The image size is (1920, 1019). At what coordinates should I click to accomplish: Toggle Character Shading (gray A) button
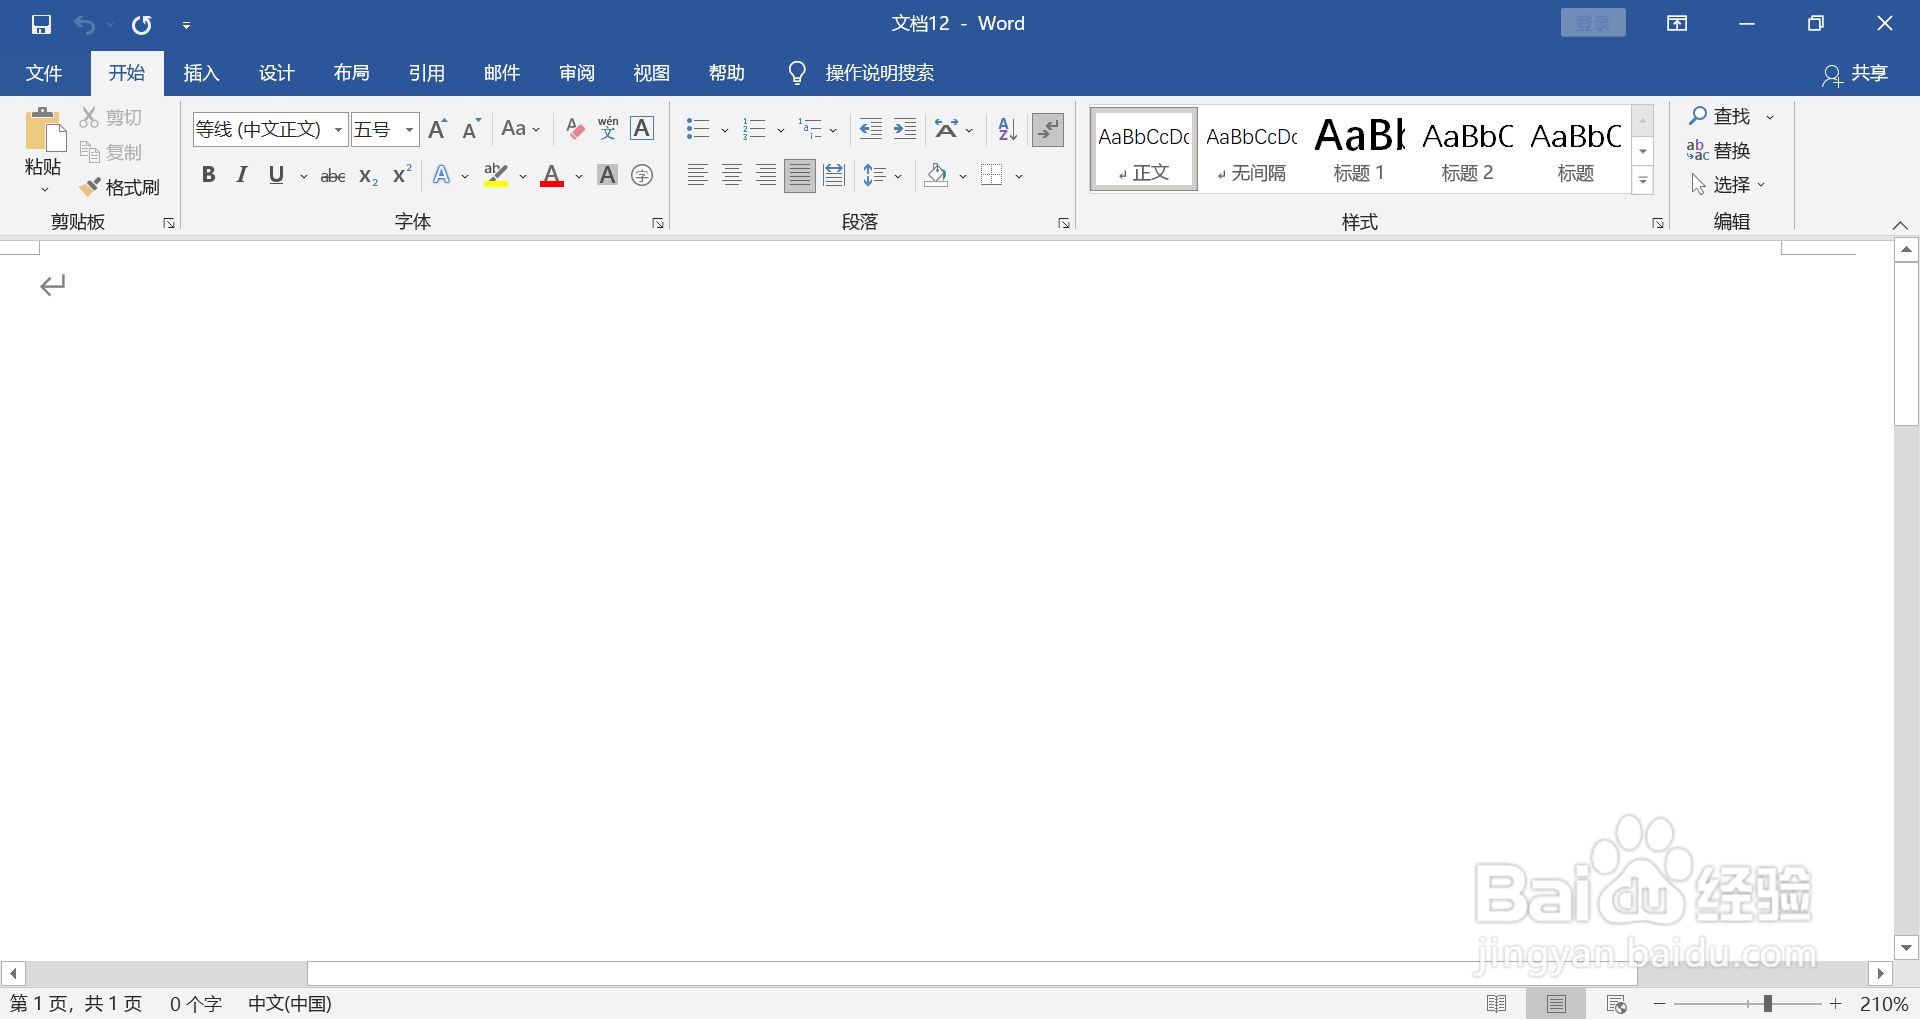click(x=607, y=176)
